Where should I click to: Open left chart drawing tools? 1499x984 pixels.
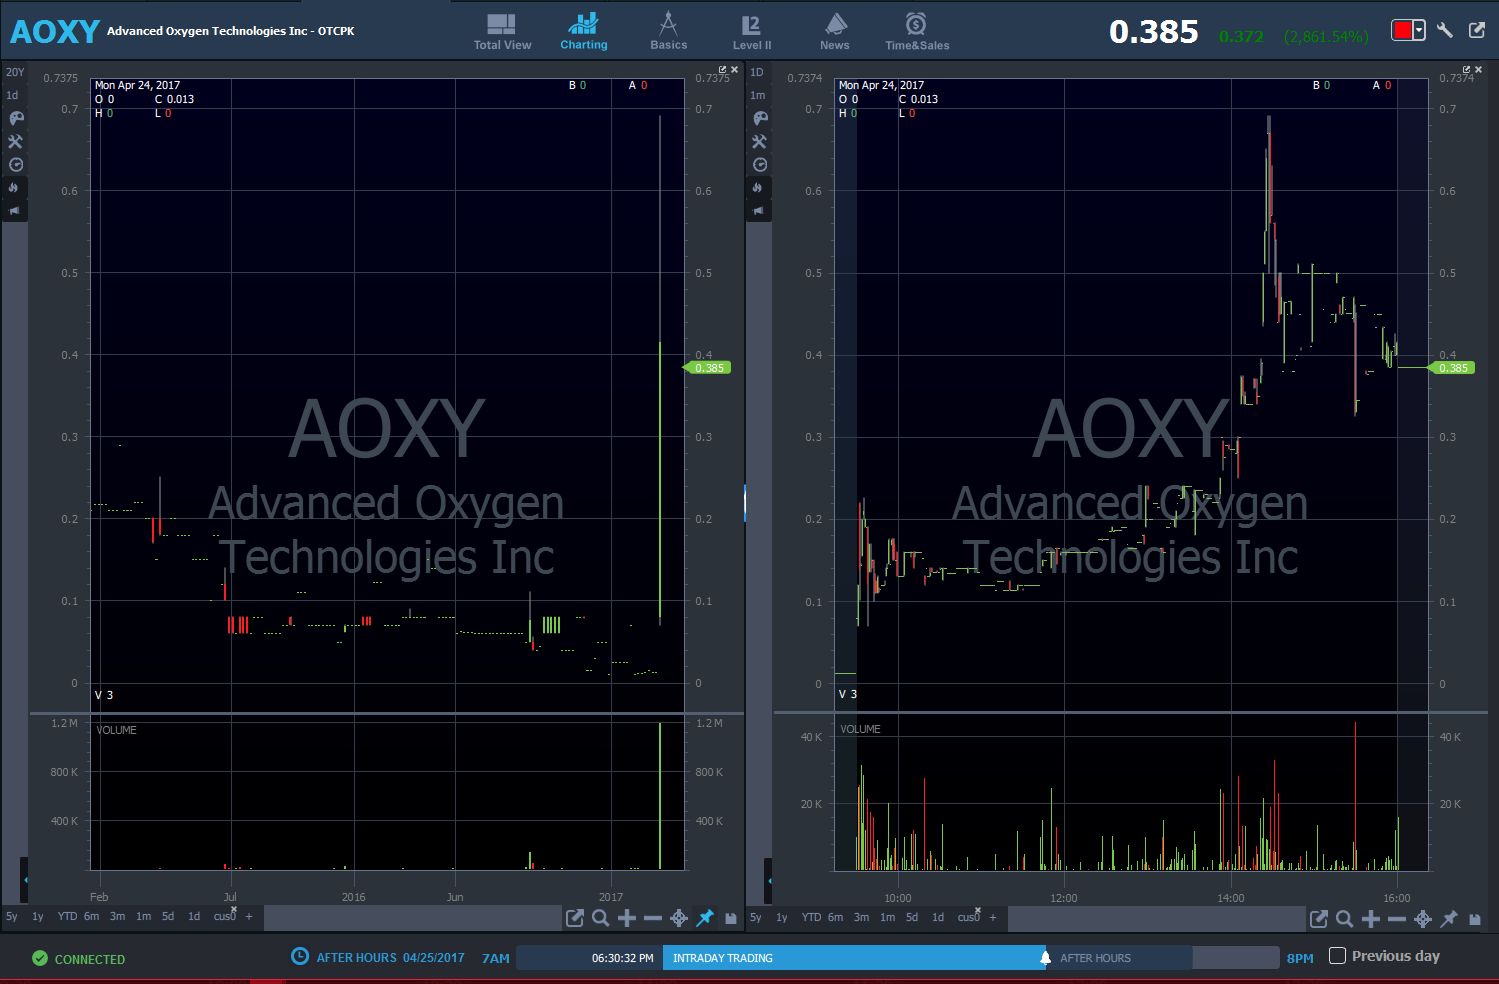click(x=16, y=142)
